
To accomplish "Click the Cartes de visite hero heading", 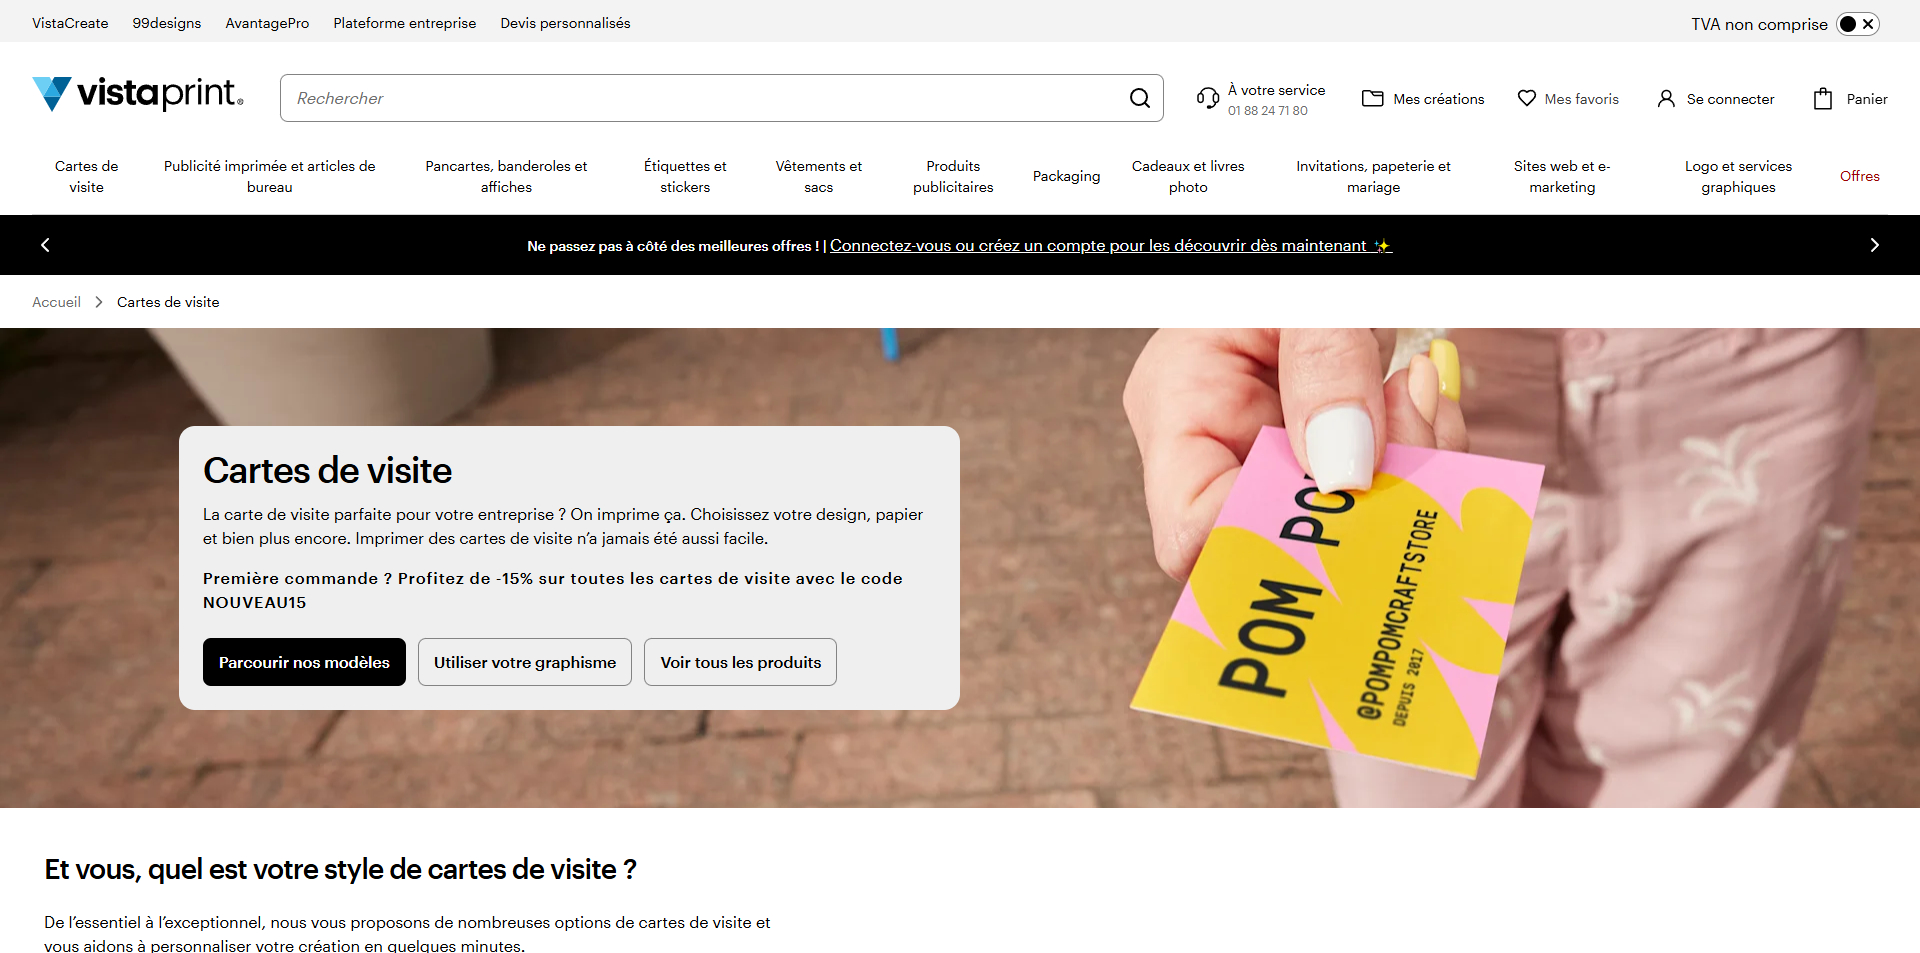I will [x=327, y=470].
